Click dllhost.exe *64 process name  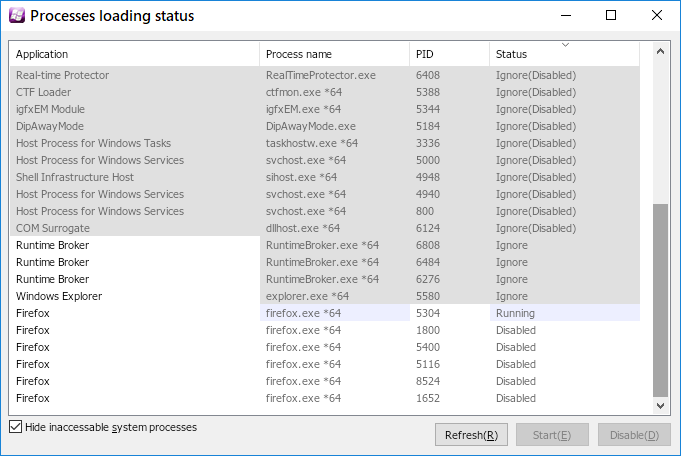click(303, 228)
